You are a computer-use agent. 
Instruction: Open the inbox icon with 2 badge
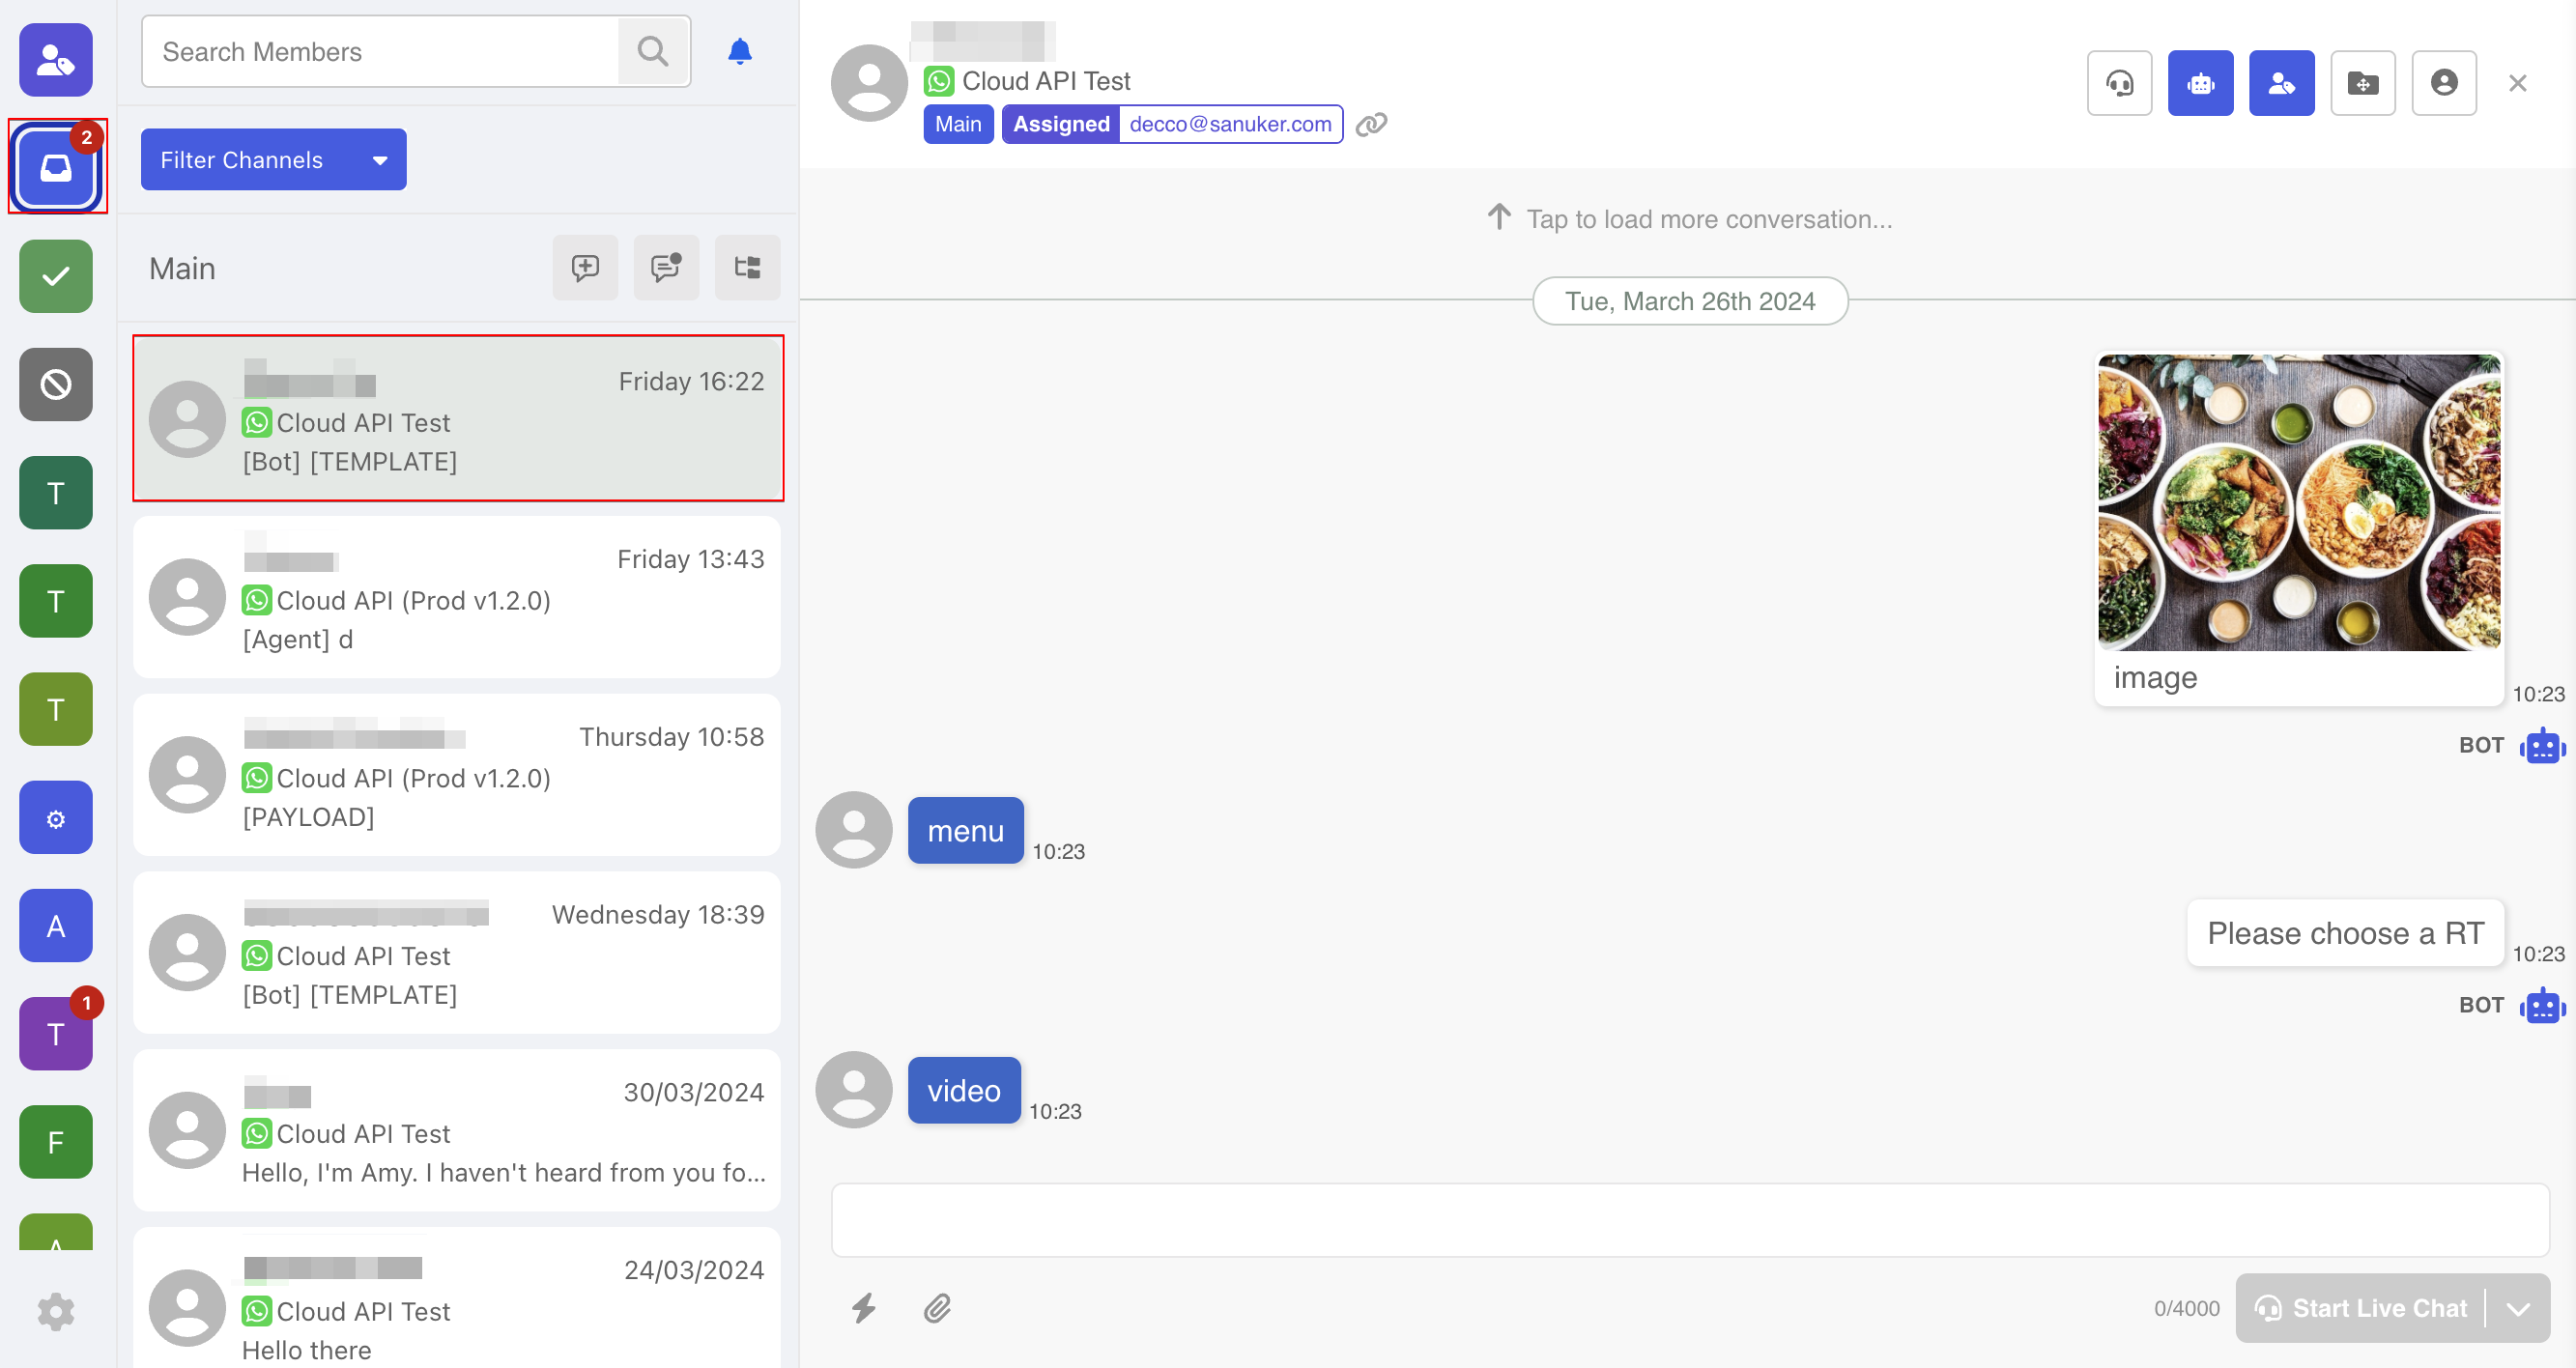click(56, 166)
